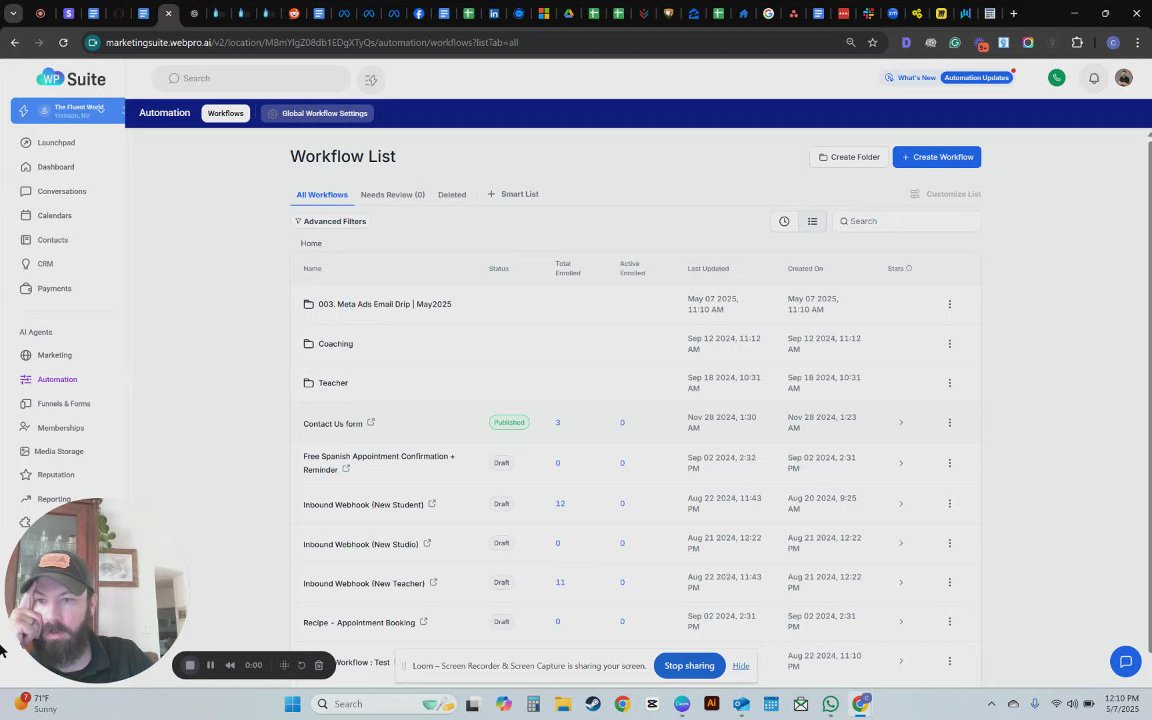Open total enrolled count 12 for New Student

coord(561,504)
